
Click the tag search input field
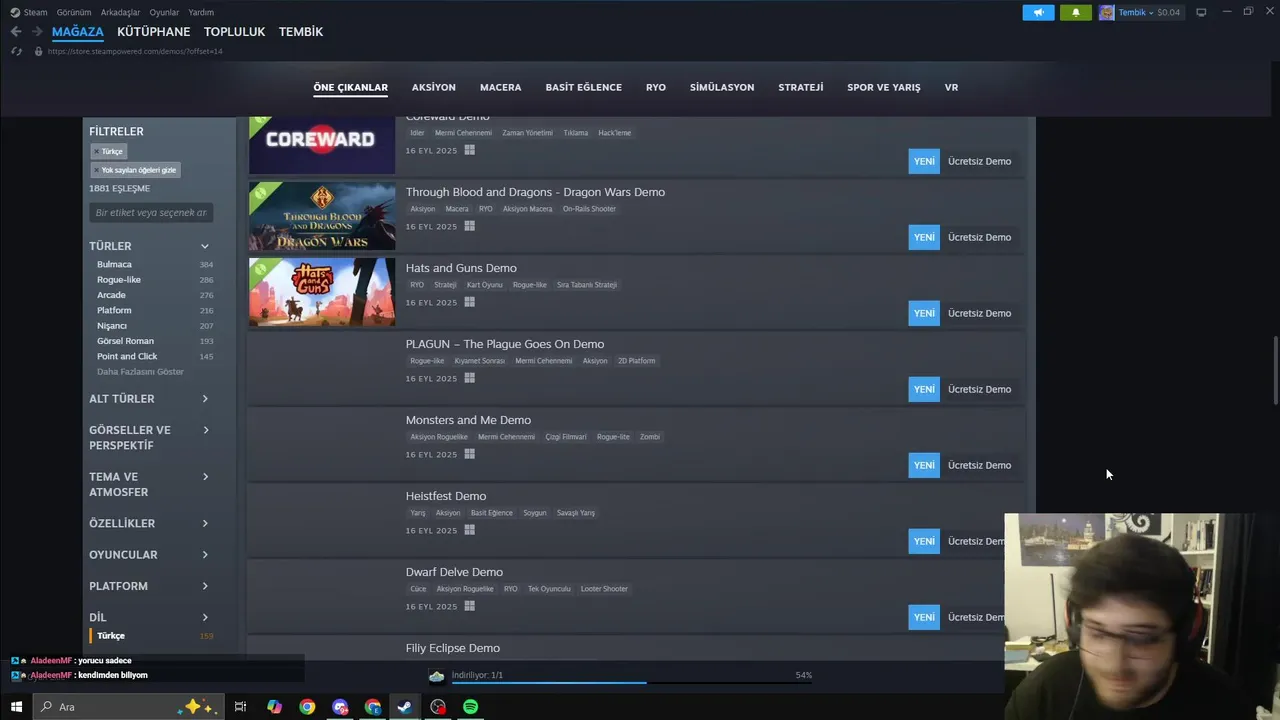(x=151, y=212)
